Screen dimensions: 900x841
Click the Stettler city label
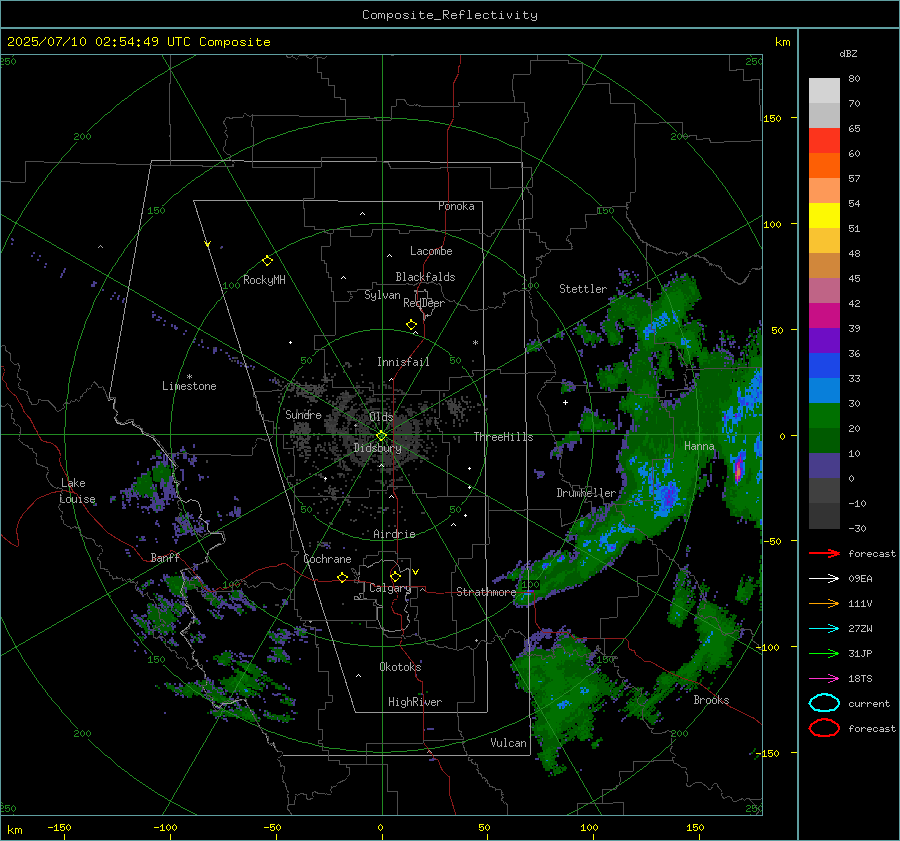point(583,289)
